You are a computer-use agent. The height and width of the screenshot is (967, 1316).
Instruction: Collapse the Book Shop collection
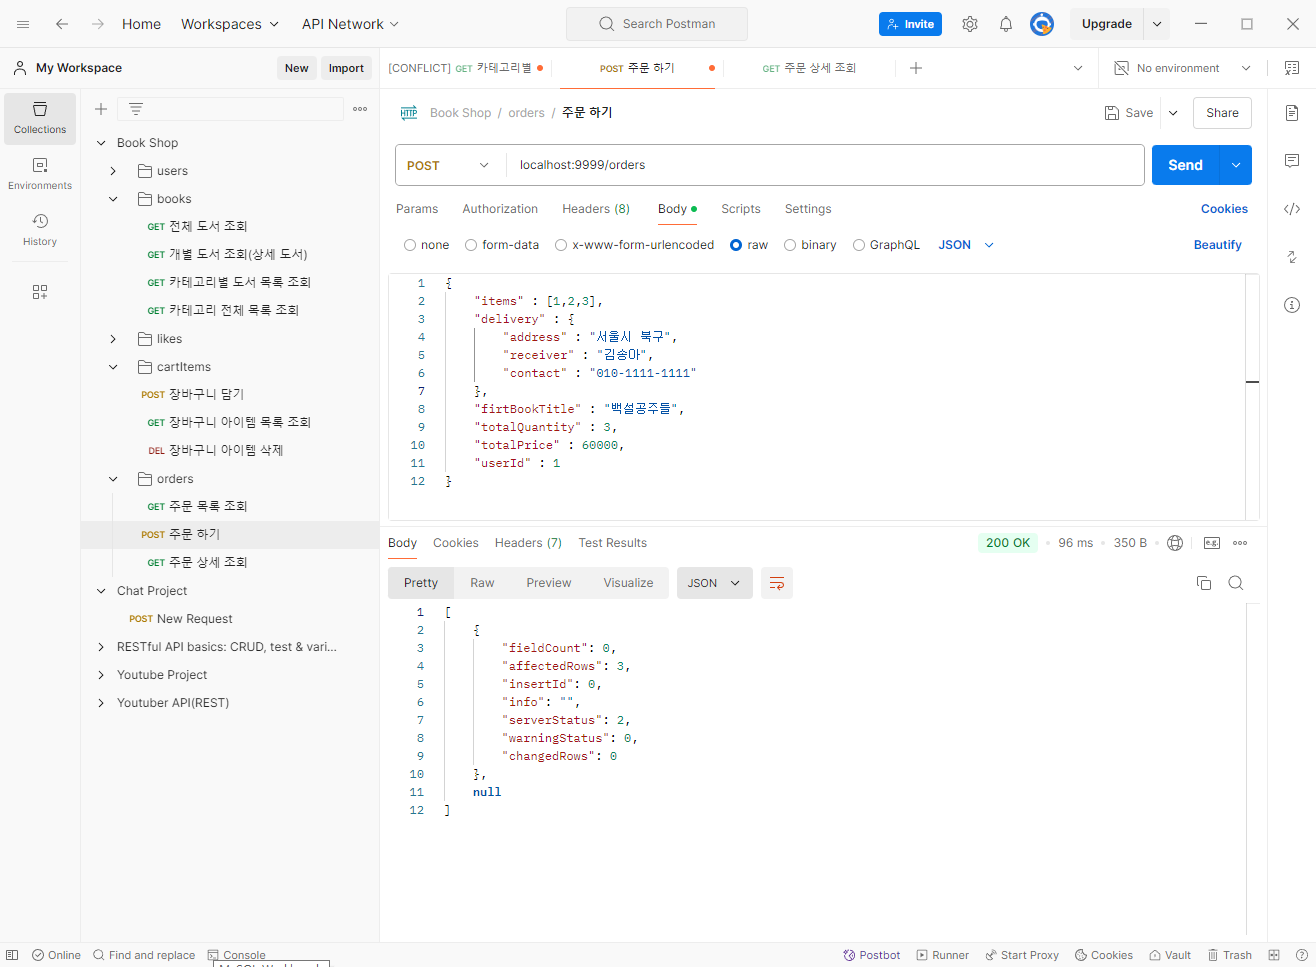coord(101,143)
